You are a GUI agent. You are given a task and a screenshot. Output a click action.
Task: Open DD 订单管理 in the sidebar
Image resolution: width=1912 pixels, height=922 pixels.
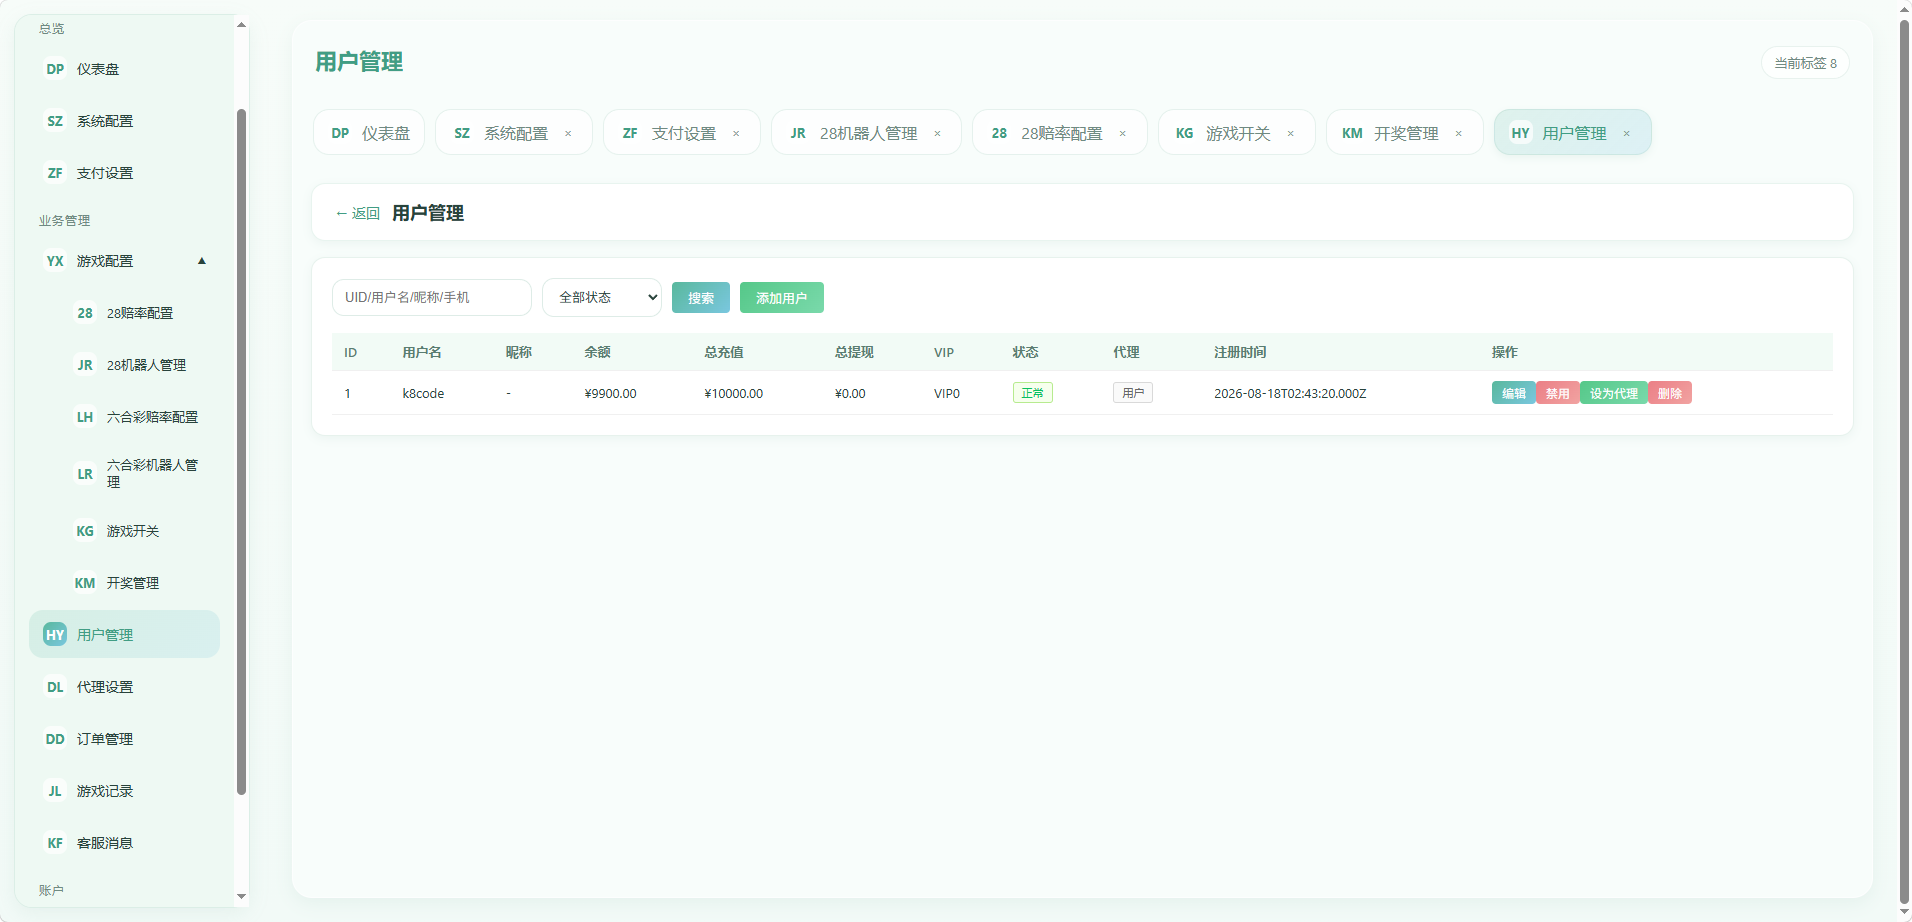coord(124,739)
